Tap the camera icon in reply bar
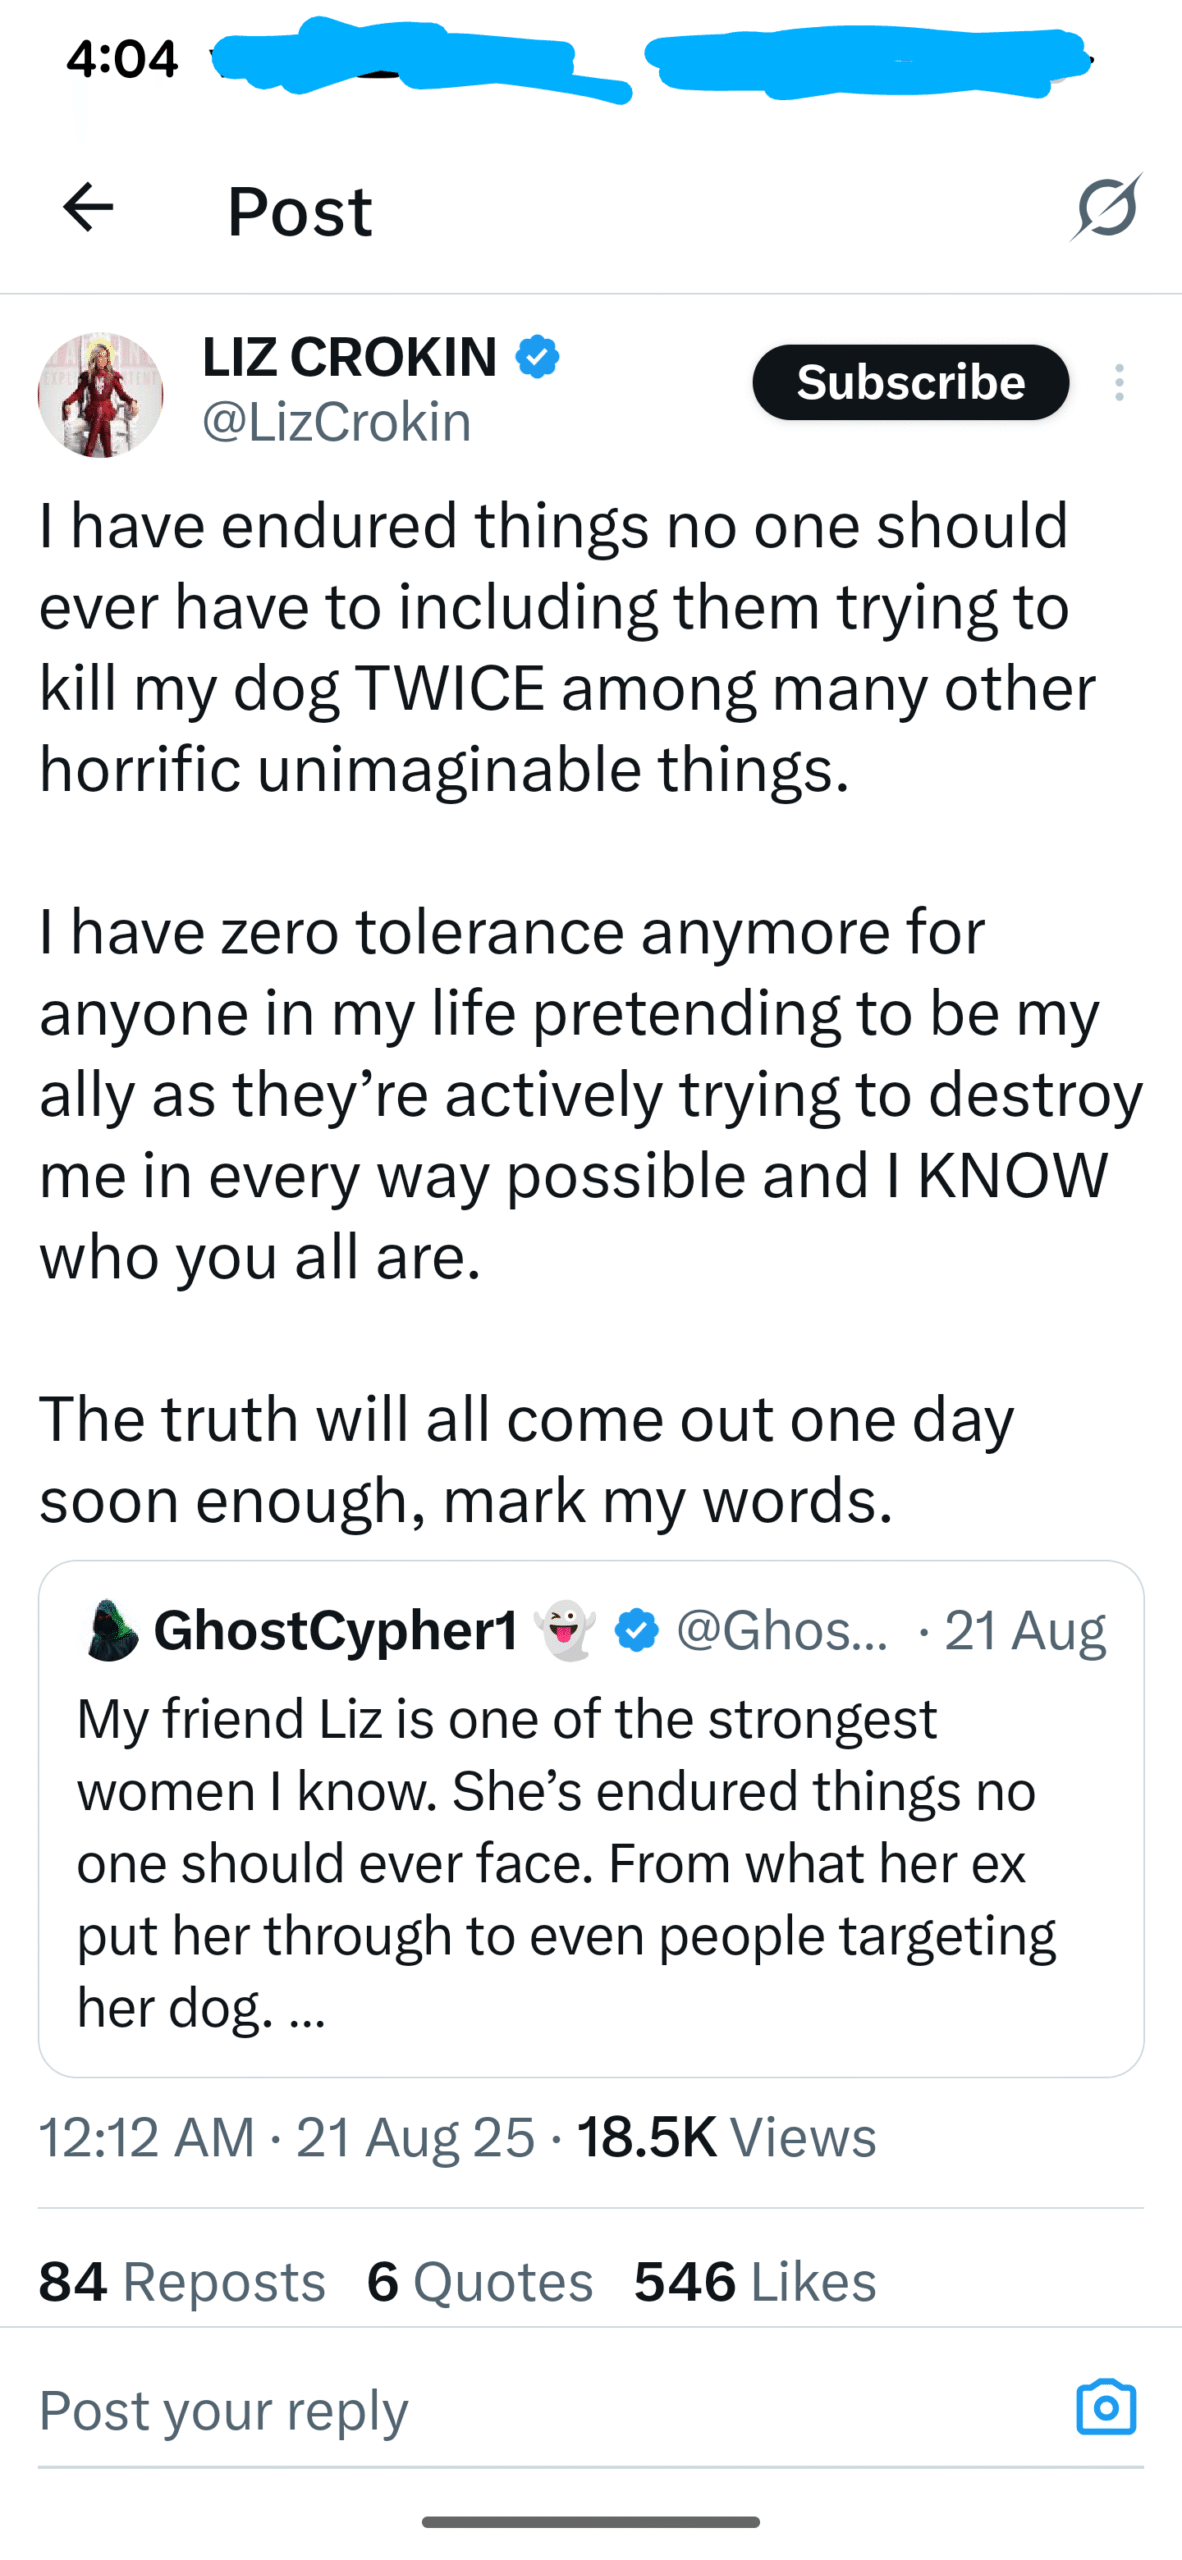Screen dimensions: 1182x2560 pos(1106,2407)
